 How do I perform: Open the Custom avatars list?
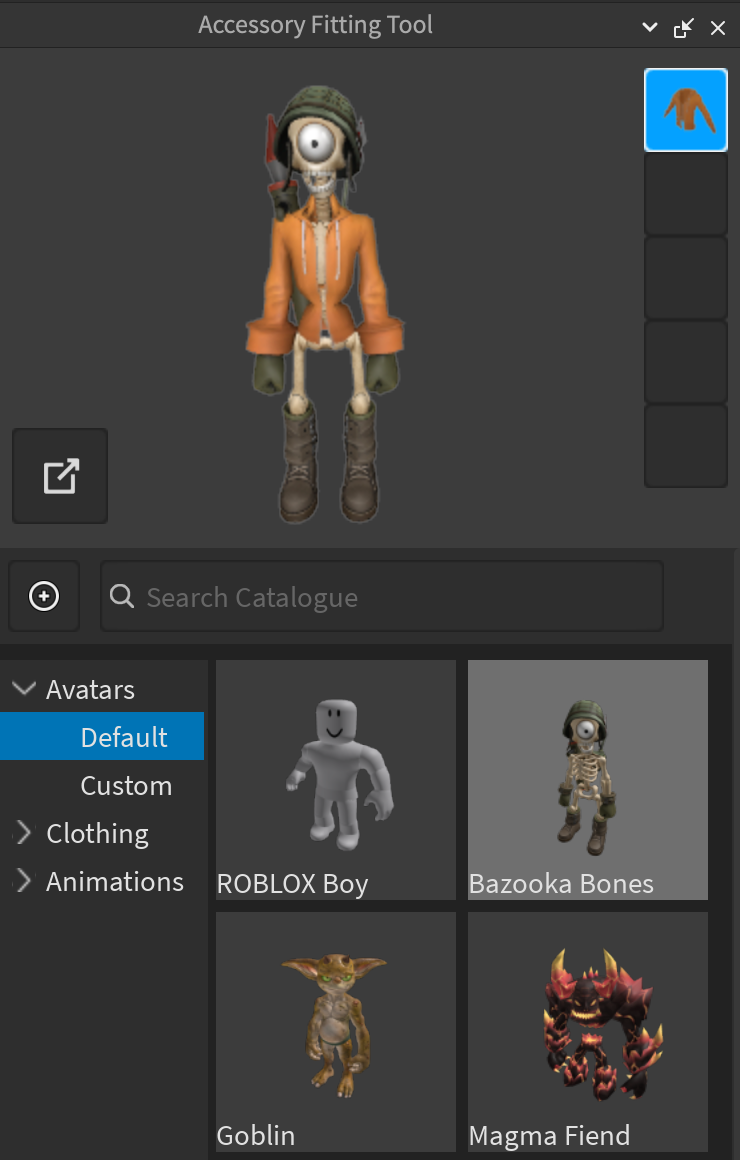126,785
